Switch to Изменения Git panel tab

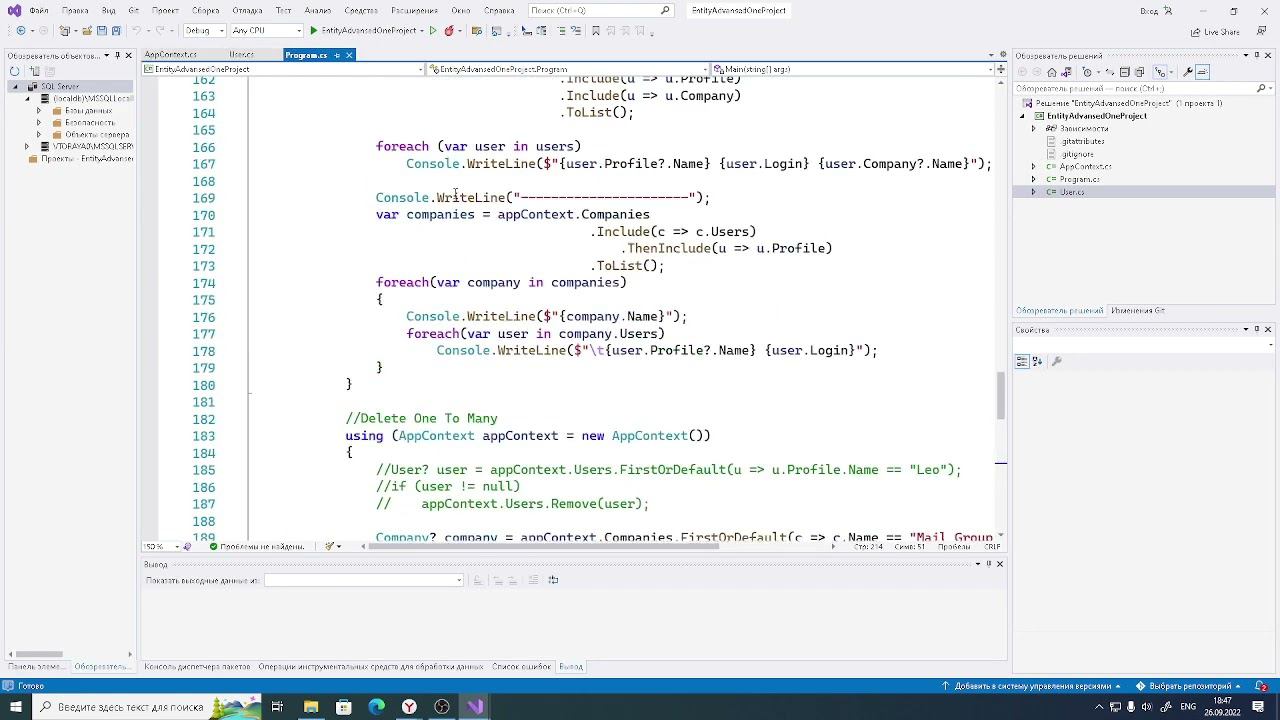[x=1137, y=311]
